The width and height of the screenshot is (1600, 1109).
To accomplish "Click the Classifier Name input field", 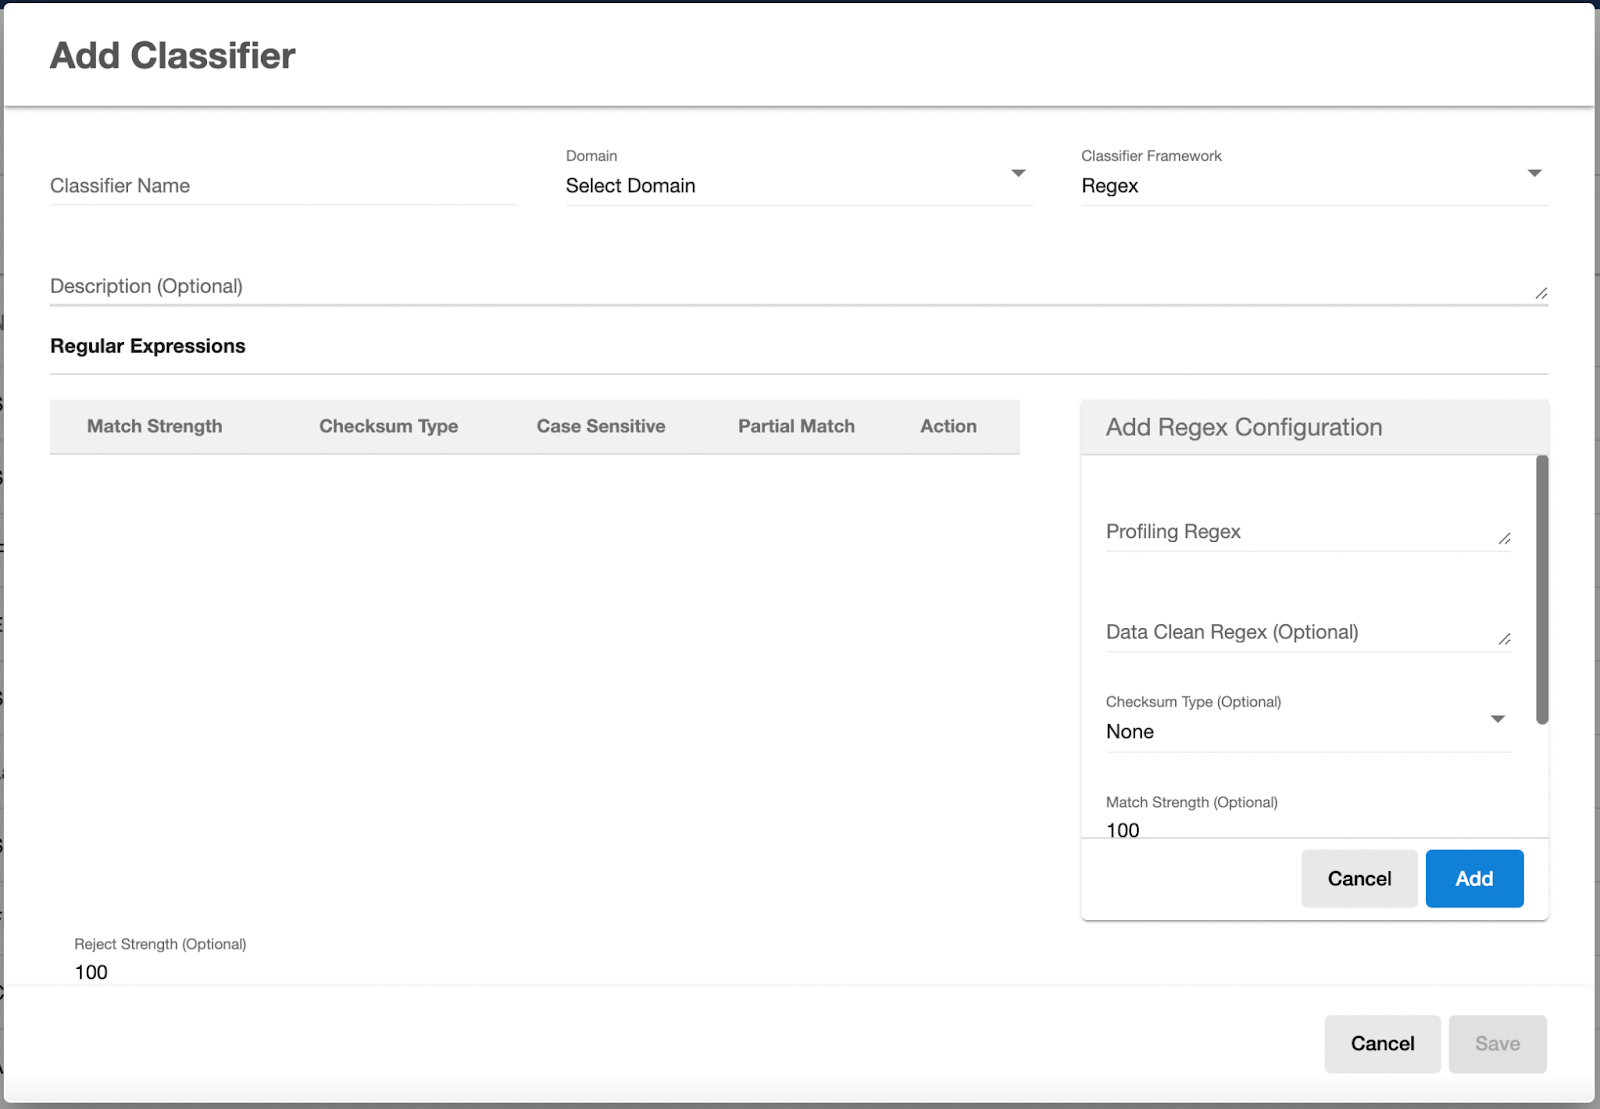I will click(282, 186).
